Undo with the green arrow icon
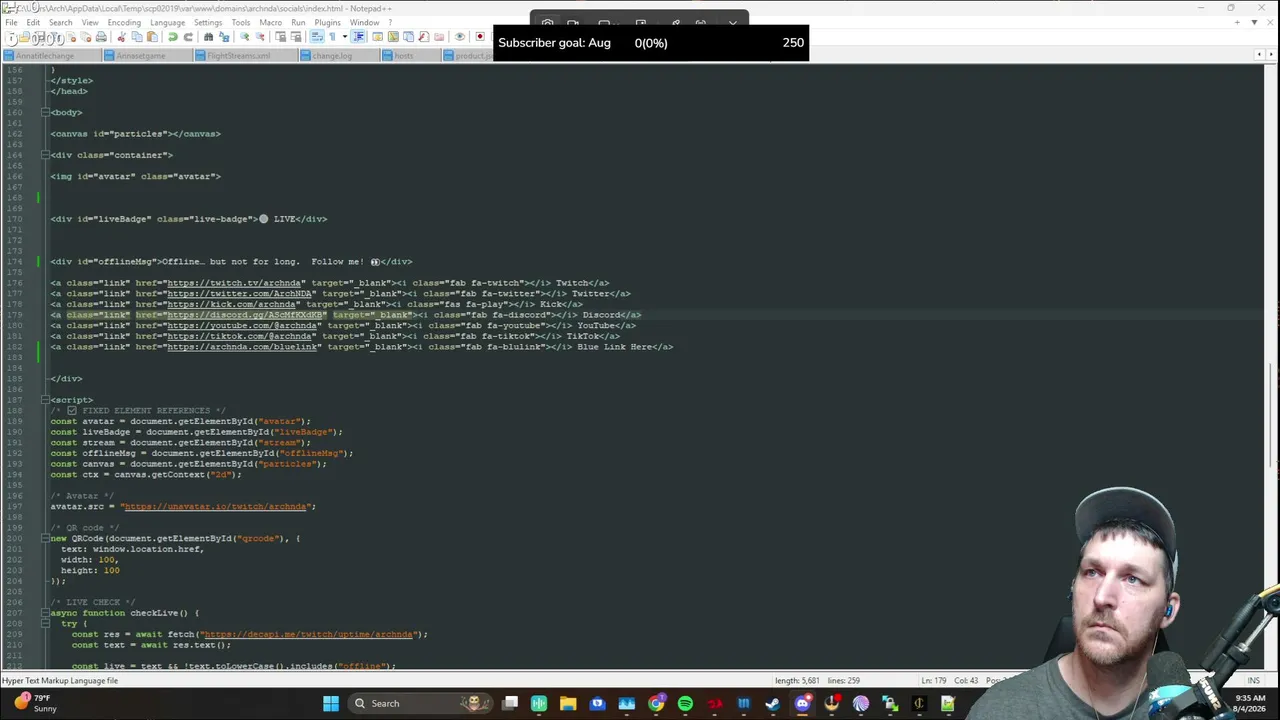 coord(172,37)
